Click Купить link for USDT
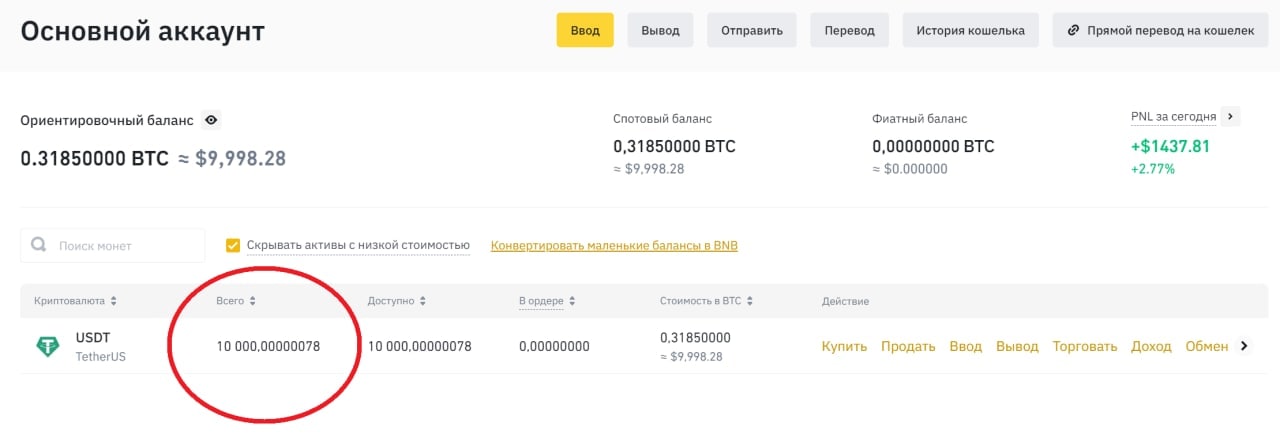 843,346
